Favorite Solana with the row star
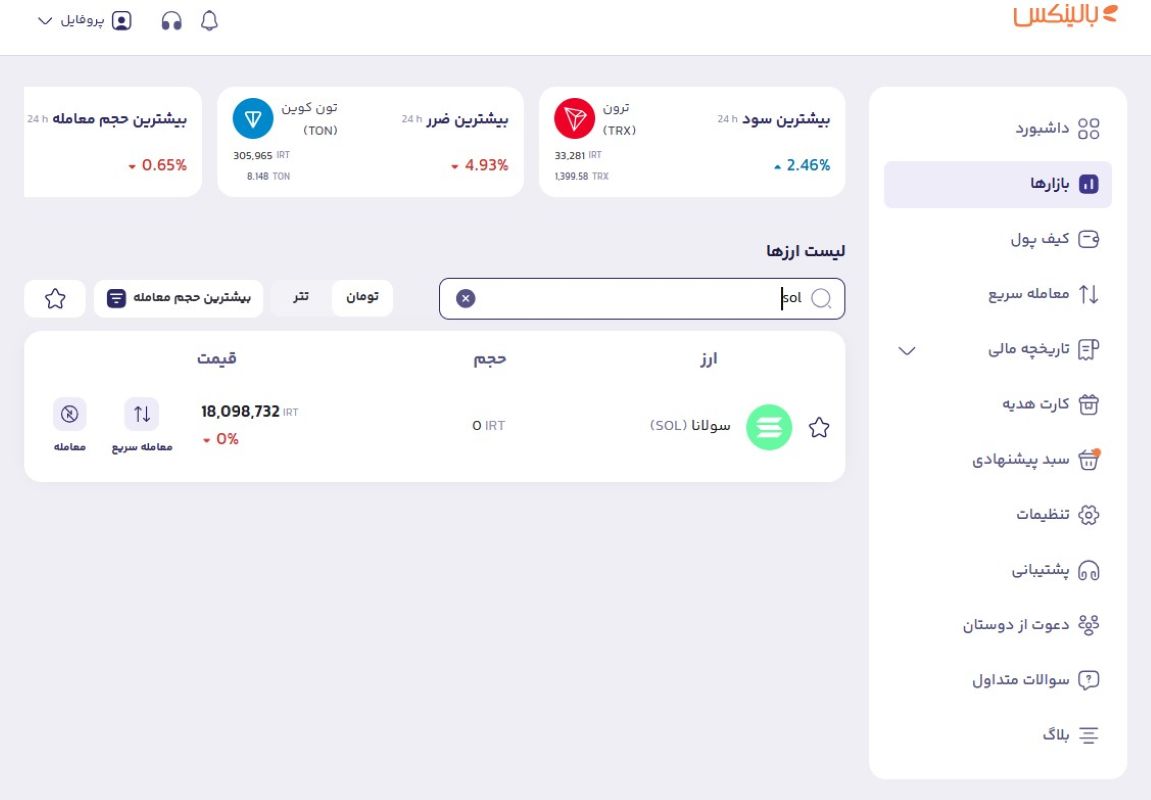This screenshot has width=1151, height=800. click(x=819, y=427)
